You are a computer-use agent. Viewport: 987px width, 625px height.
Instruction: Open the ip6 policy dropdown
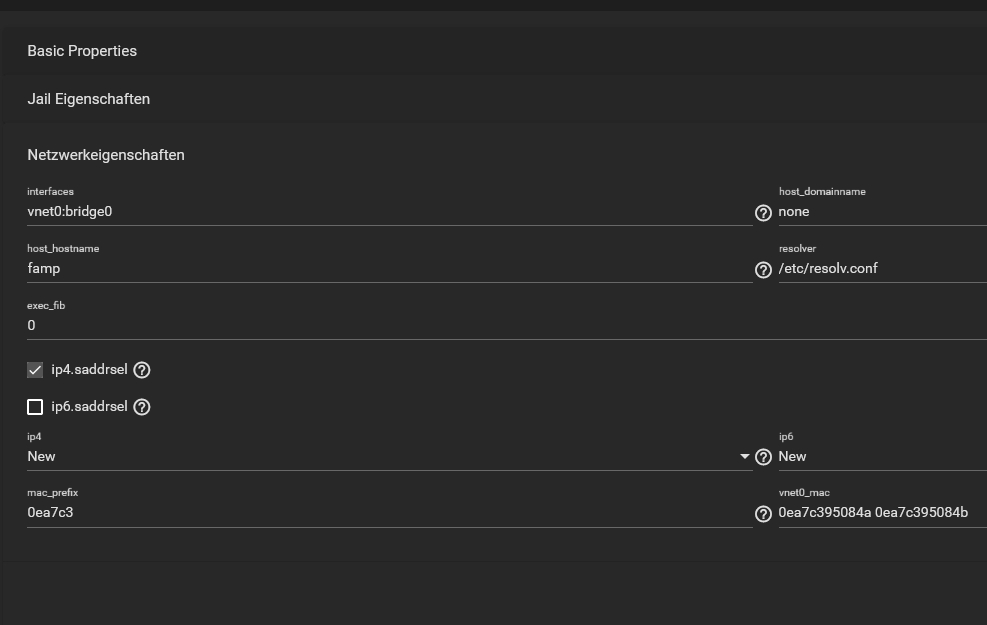coord(883,457)
